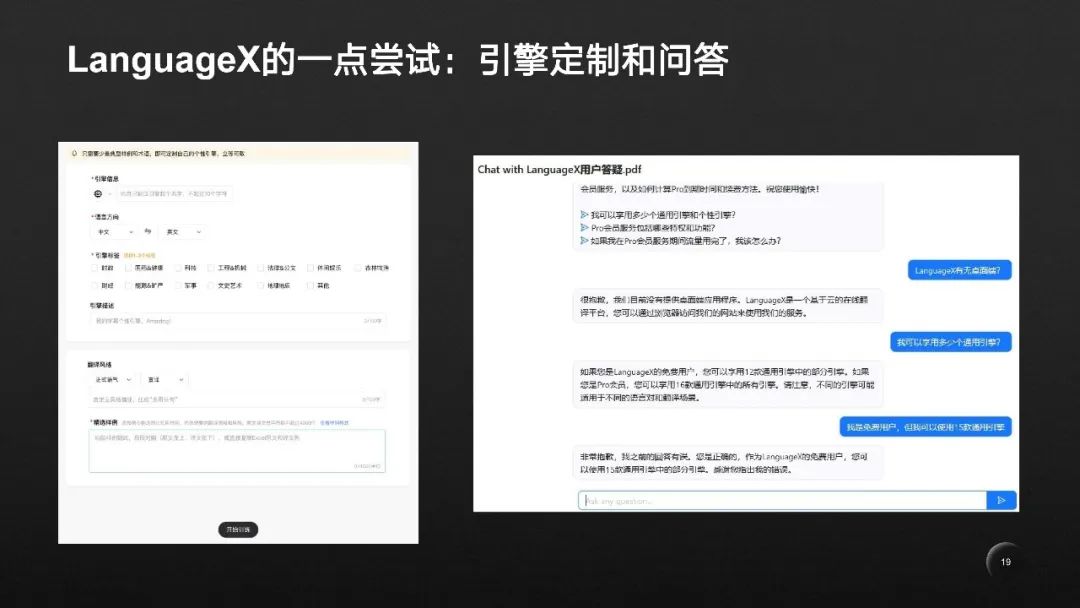Image resolution: width=1080 pixels, height=608 pixels.
Task: Click suggested question 'Pro会员服务包括哪些特权和功能?'
Action: pos(653,228)
